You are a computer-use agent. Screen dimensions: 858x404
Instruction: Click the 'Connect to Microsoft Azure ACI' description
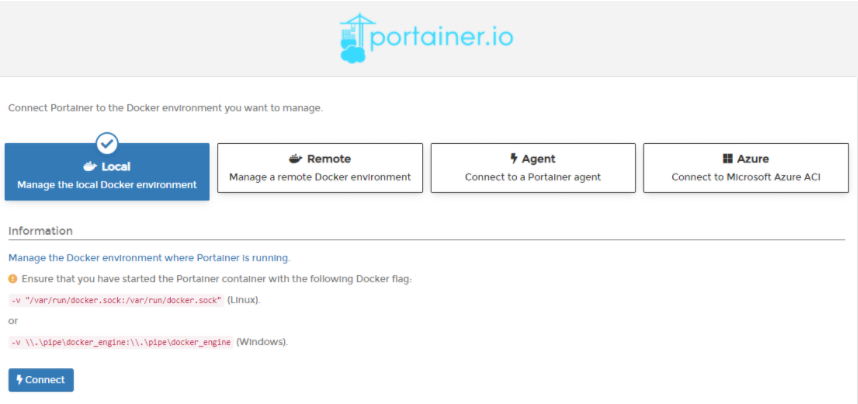point(746,177)
